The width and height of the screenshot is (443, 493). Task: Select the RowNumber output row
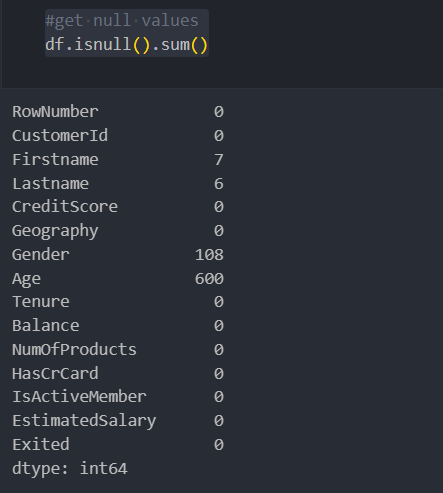[x=118, y=111]
